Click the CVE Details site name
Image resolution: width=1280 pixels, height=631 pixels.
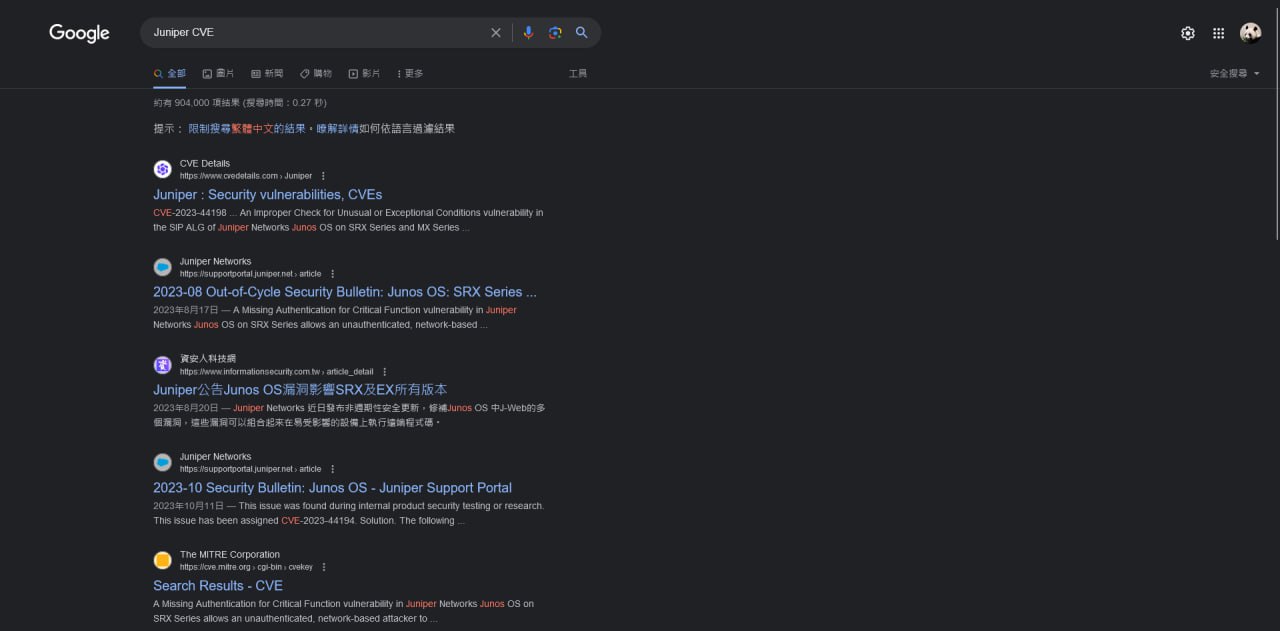(205, 163)
